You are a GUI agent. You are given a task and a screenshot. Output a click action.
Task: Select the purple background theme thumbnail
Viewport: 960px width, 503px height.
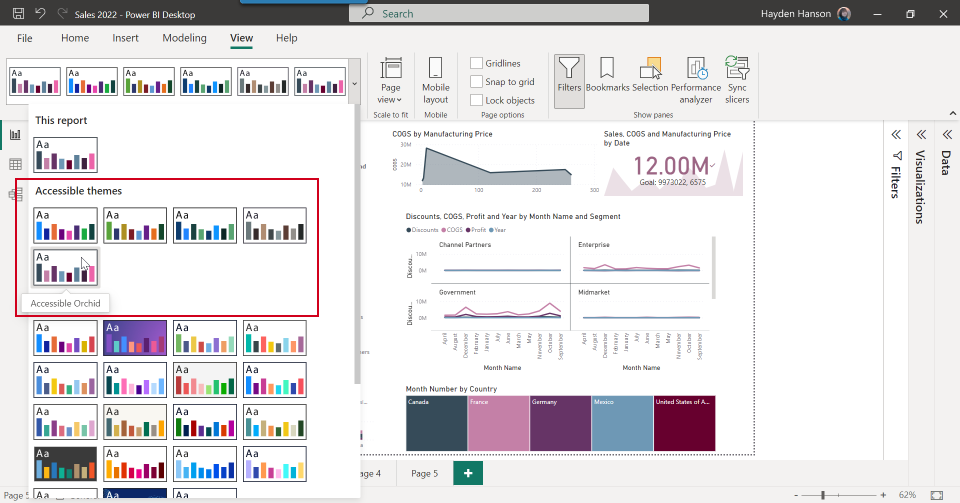tap(135, 338)
